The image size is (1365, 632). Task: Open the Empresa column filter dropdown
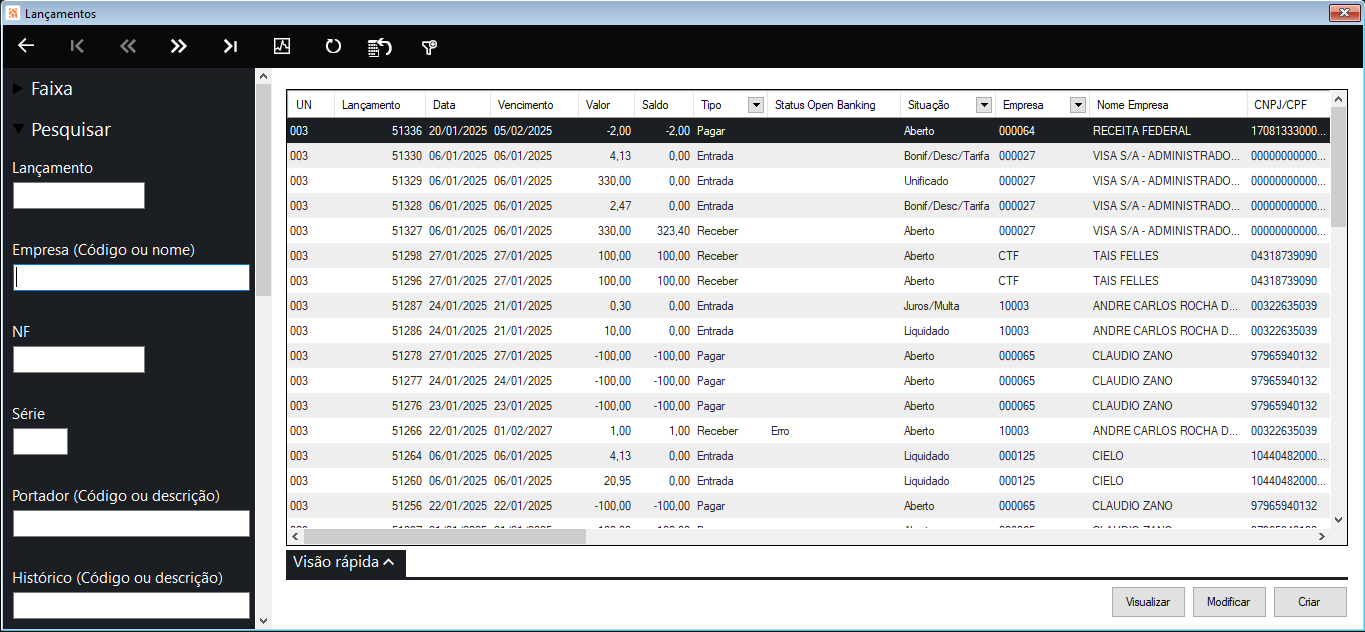1077,105
